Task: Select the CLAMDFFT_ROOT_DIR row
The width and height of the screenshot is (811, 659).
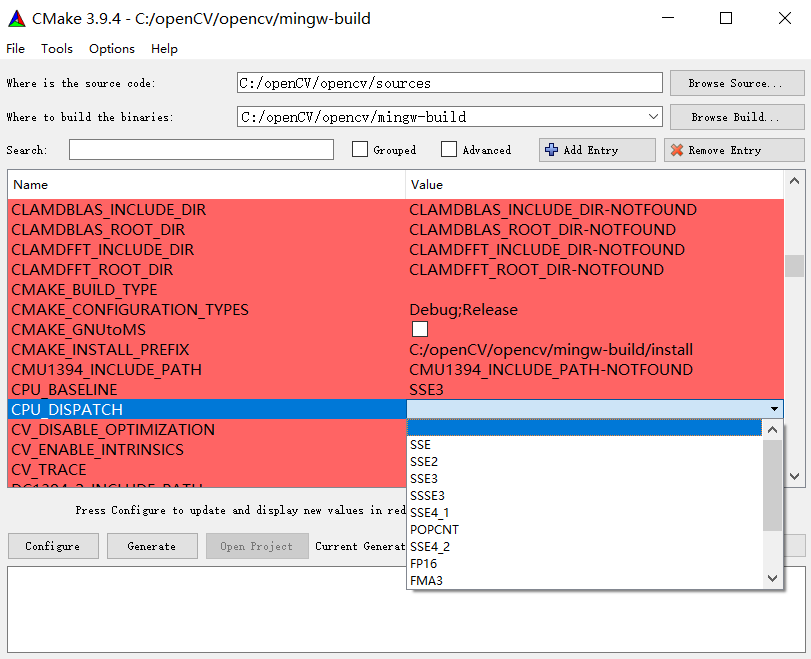Action: tap(396, 269)
